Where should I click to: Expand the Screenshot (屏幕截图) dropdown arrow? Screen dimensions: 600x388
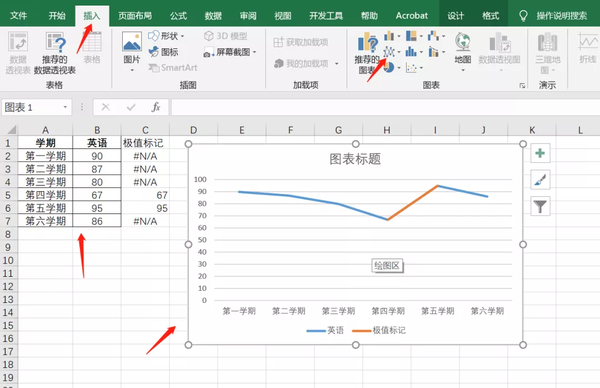click(255, 52)
